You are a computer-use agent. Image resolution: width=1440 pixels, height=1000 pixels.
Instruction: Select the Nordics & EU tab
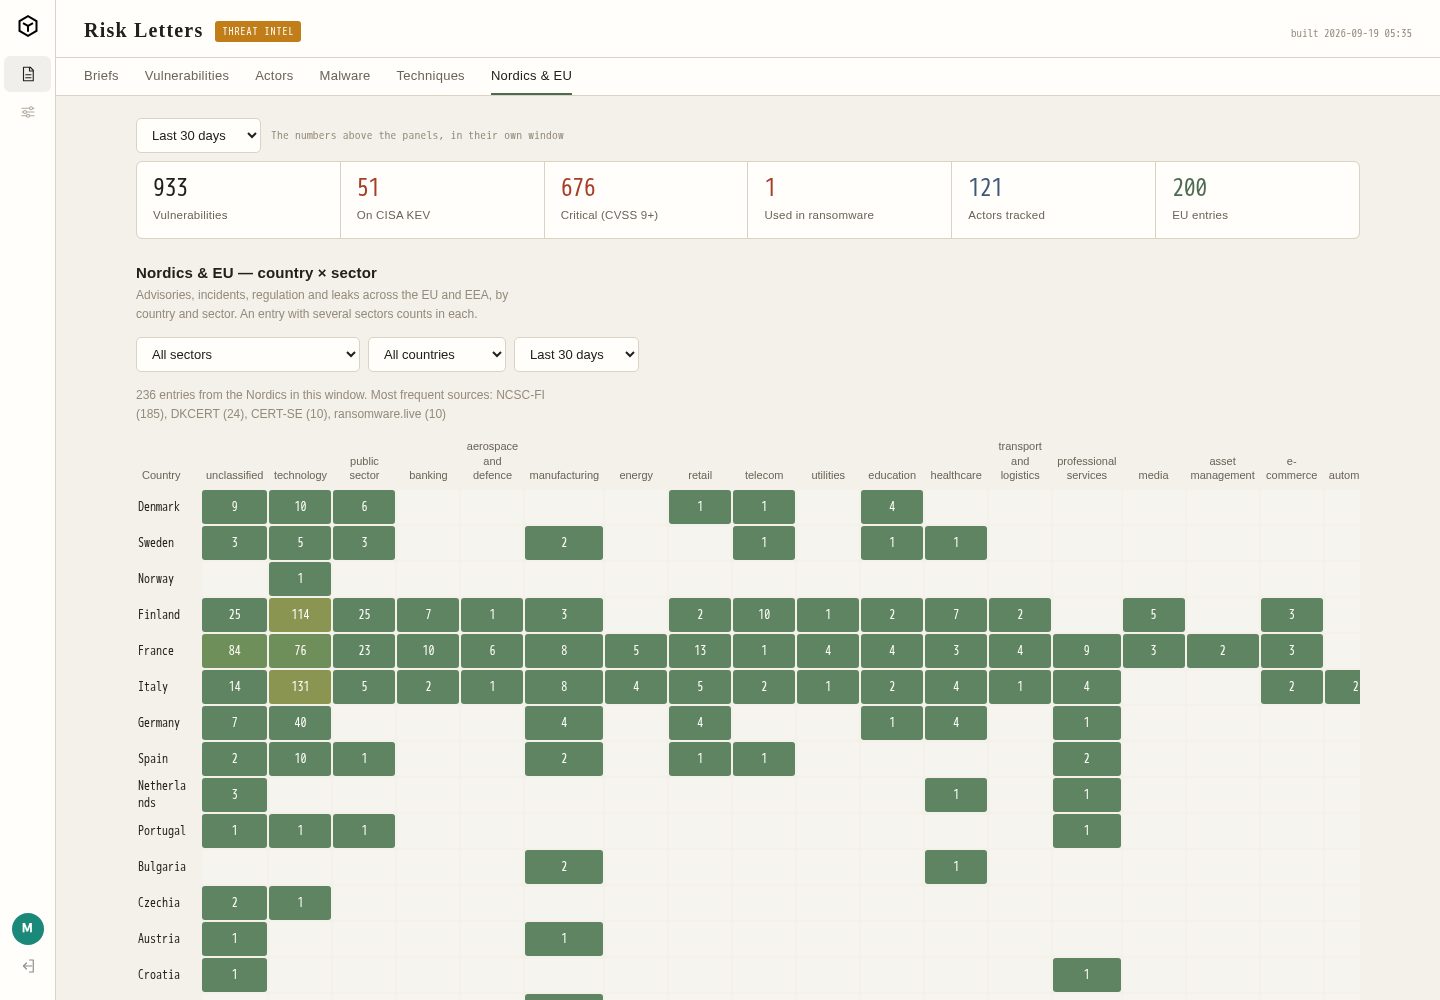click(x=531, y=76)
